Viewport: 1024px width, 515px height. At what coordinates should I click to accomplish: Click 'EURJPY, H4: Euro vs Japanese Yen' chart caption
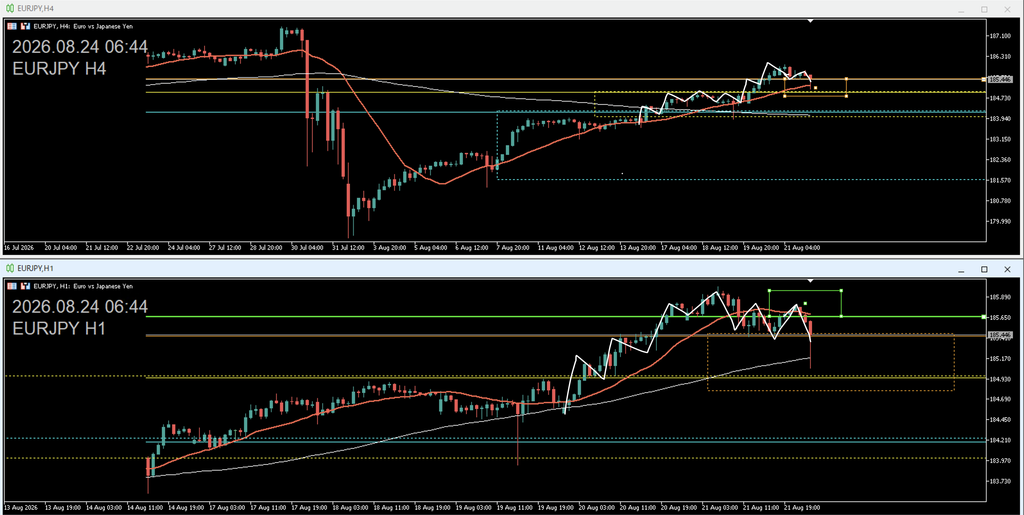(x=83, y=26)
